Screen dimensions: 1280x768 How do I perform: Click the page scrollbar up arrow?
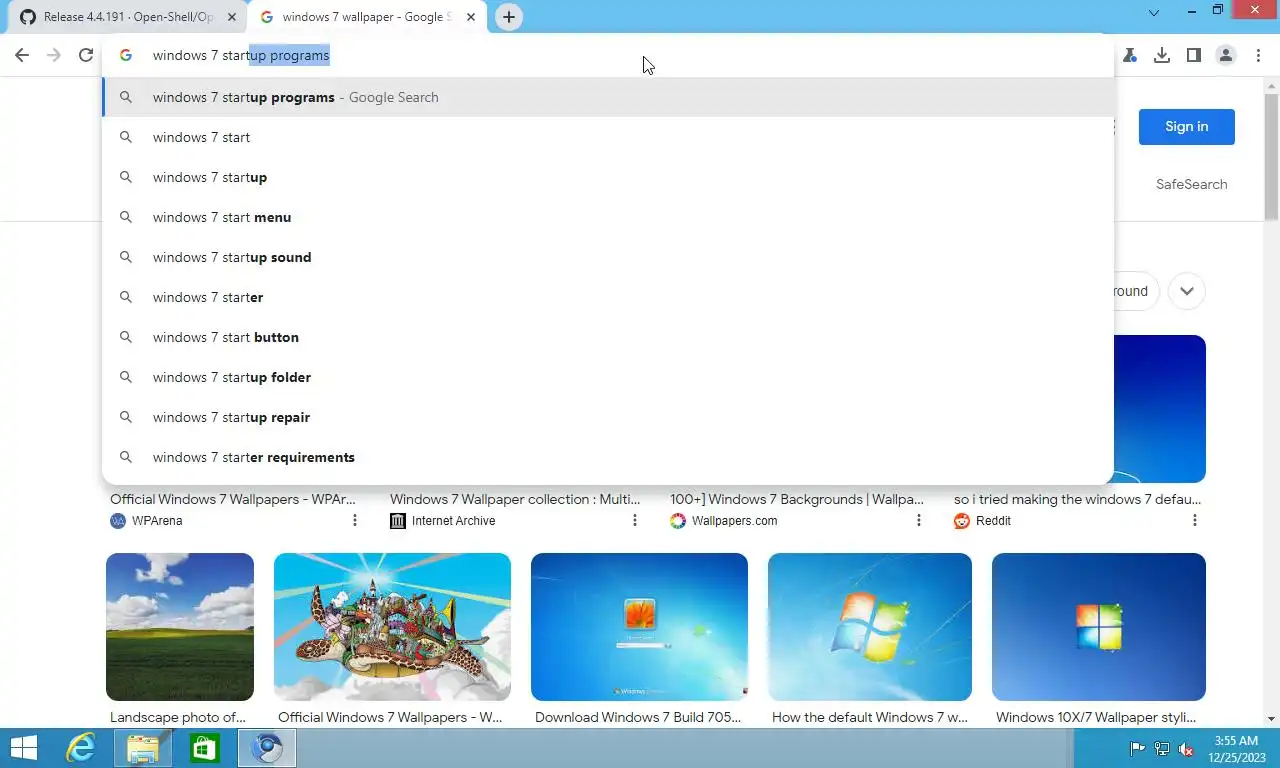tap(1271, 87)
